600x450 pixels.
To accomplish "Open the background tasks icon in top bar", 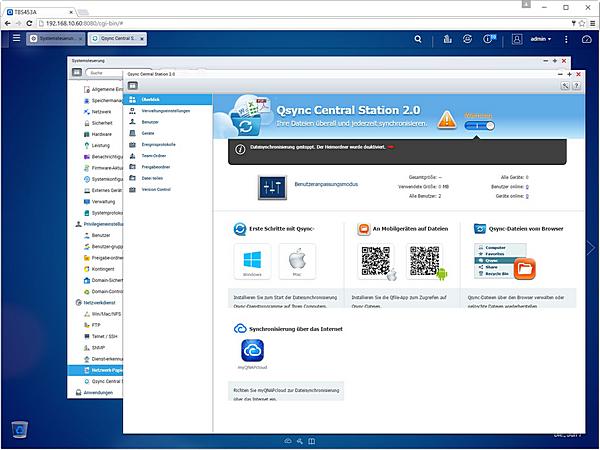I will pyautogui.click(x=447, y=39).
